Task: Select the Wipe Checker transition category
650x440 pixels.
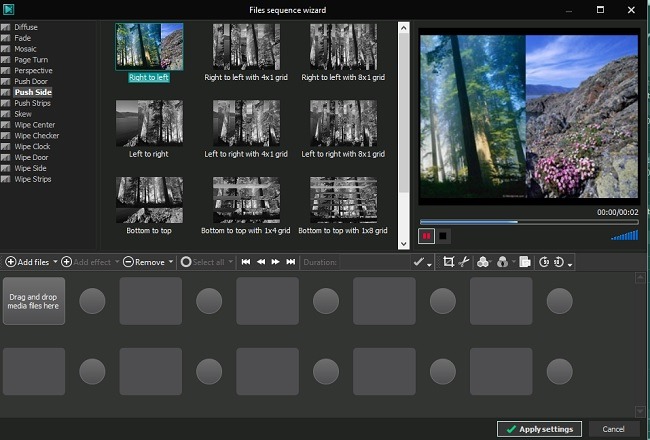Action: (x=36, y=136)
